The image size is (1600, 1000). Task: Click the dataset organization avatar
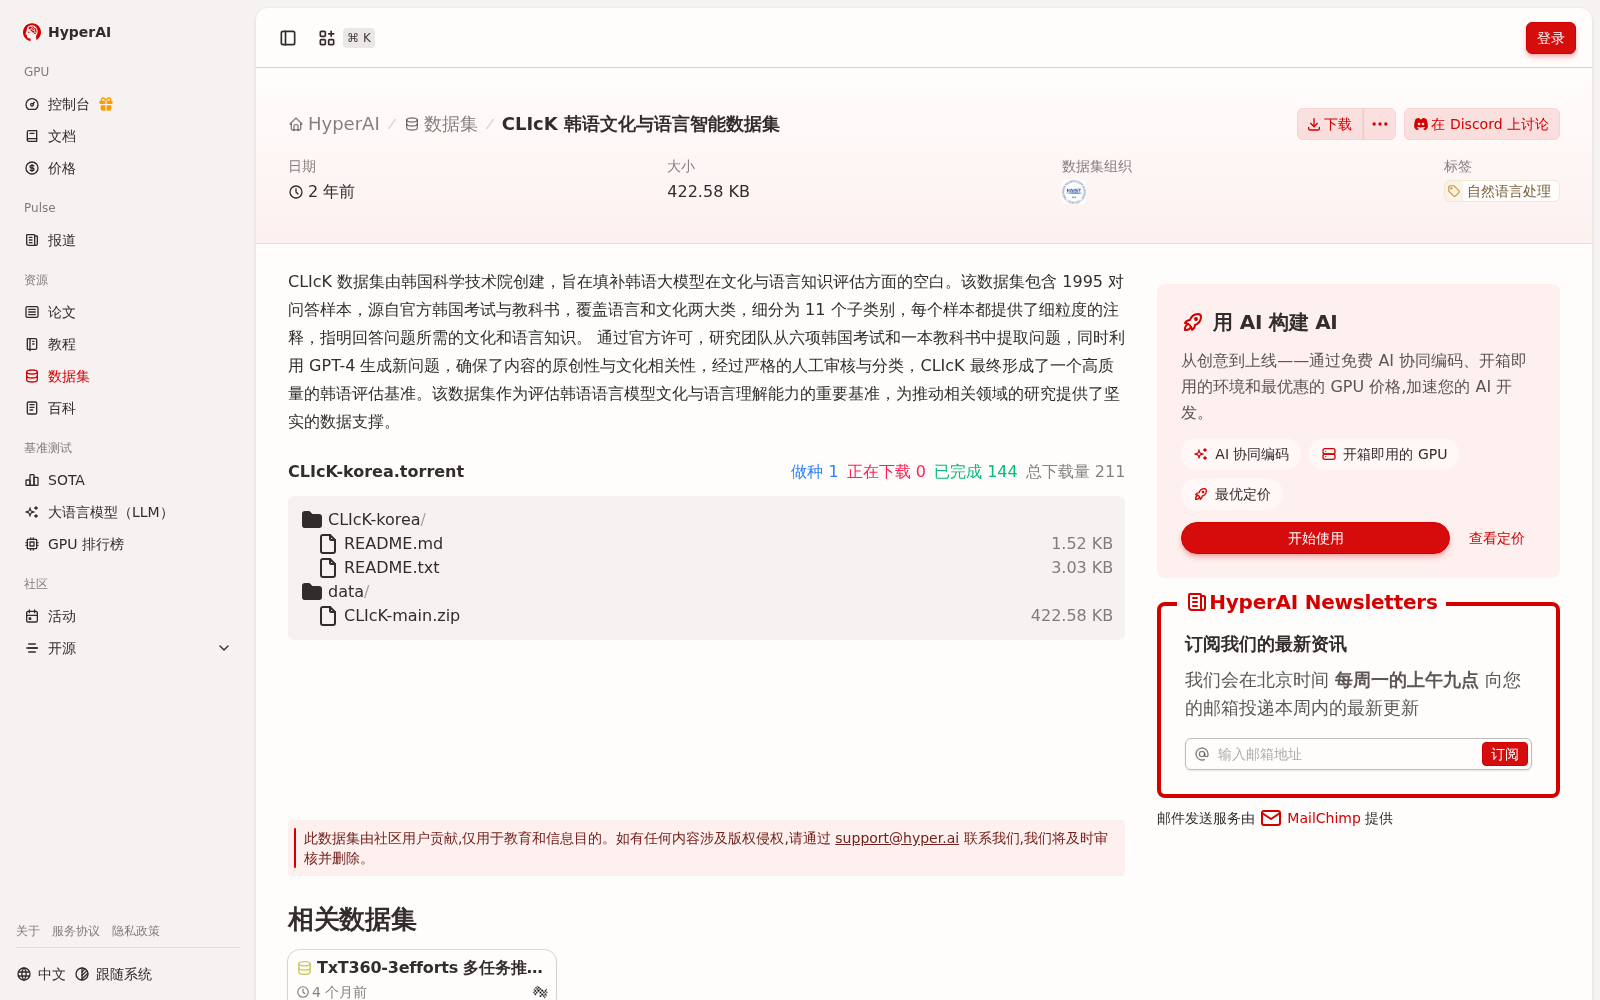(x=1074, y=192)
